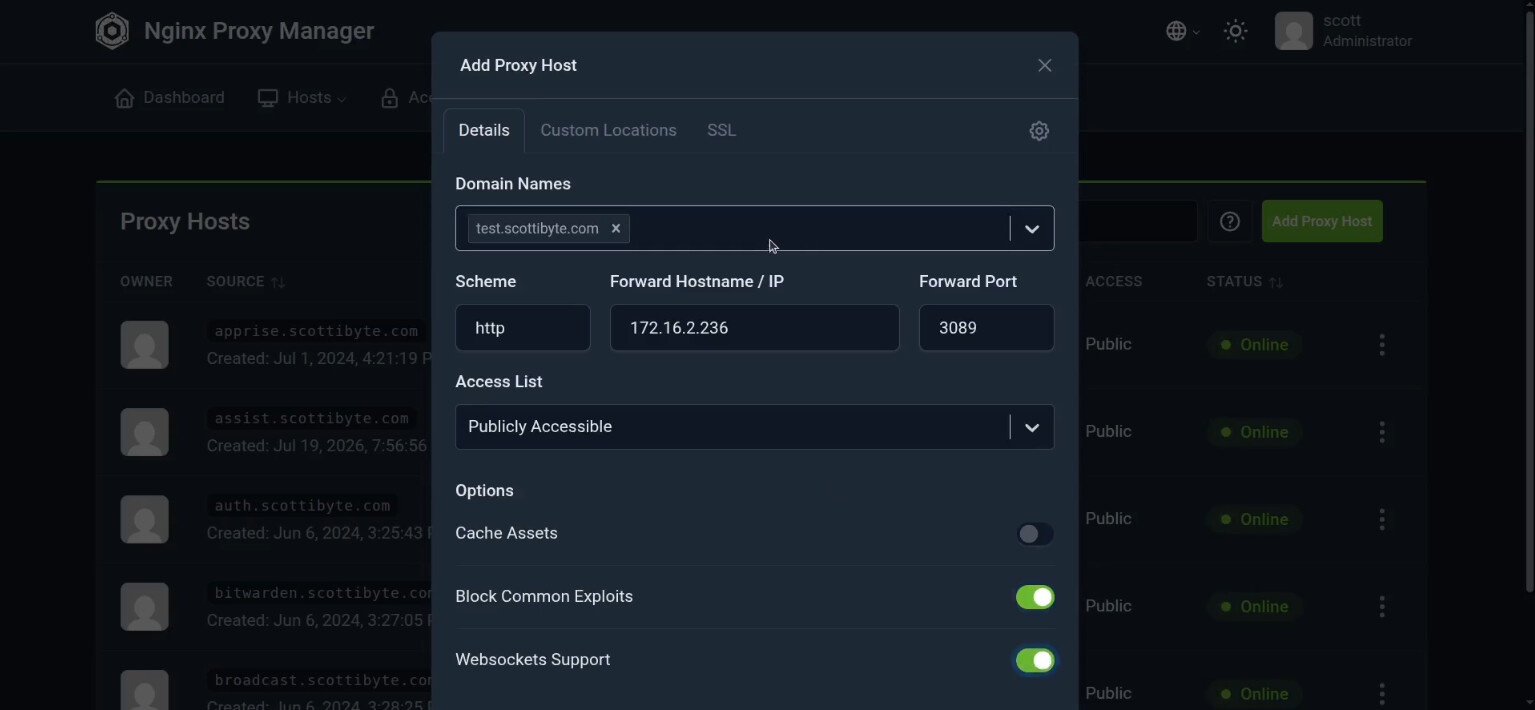Click owner avatar of assist.scottibyte.com
1535x710 pixels.
[x=145, y=432]
